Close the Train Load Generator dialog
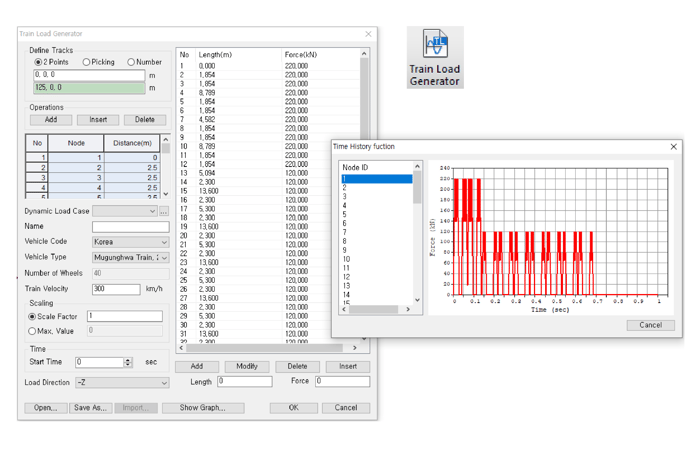Screen dimensions: 698x449 point(367,34)
